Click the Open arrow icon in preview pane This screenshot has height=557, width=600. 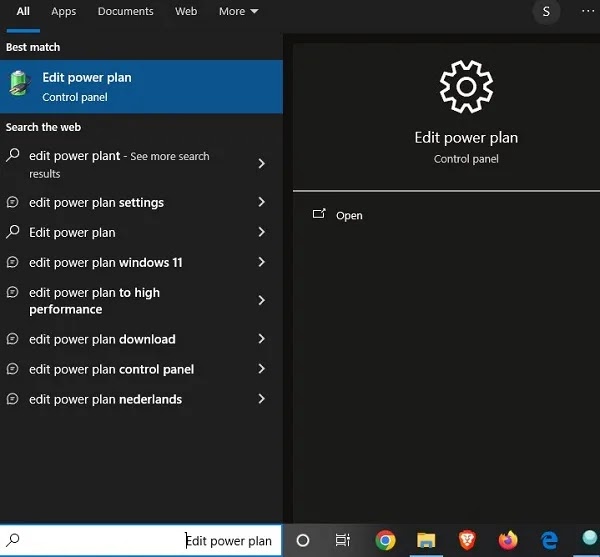[x=319, y=213]
